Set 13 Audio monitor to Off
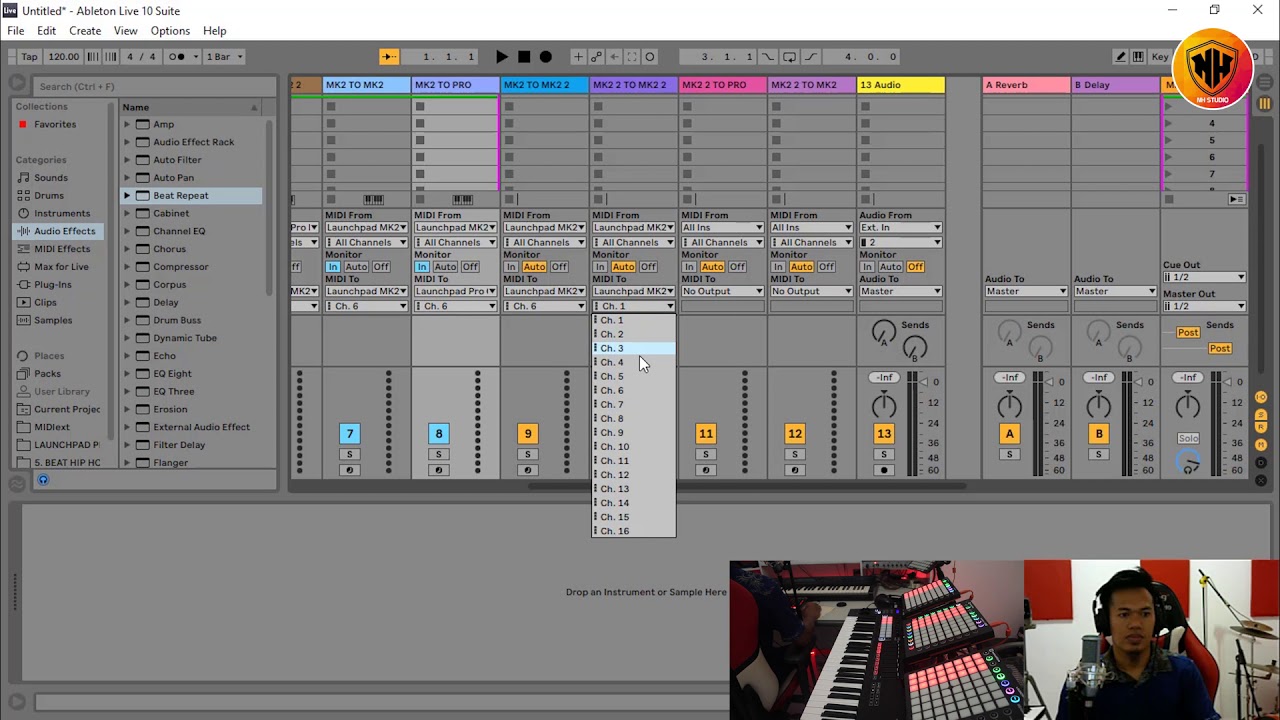This screenshot has height=720, width=1280. (915, 267)
